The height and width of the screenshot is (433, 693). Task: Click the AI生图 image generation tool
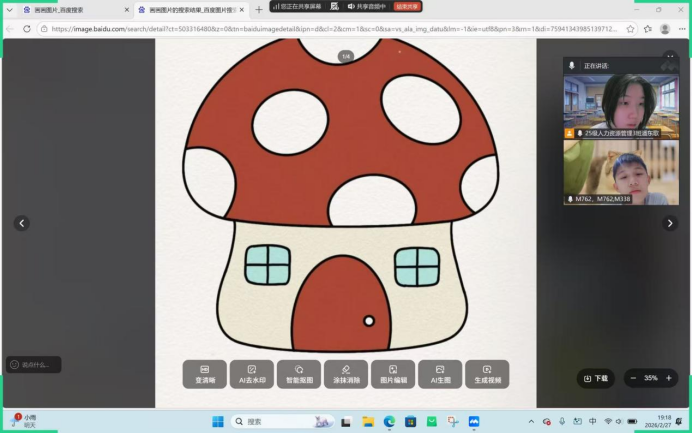440,374
